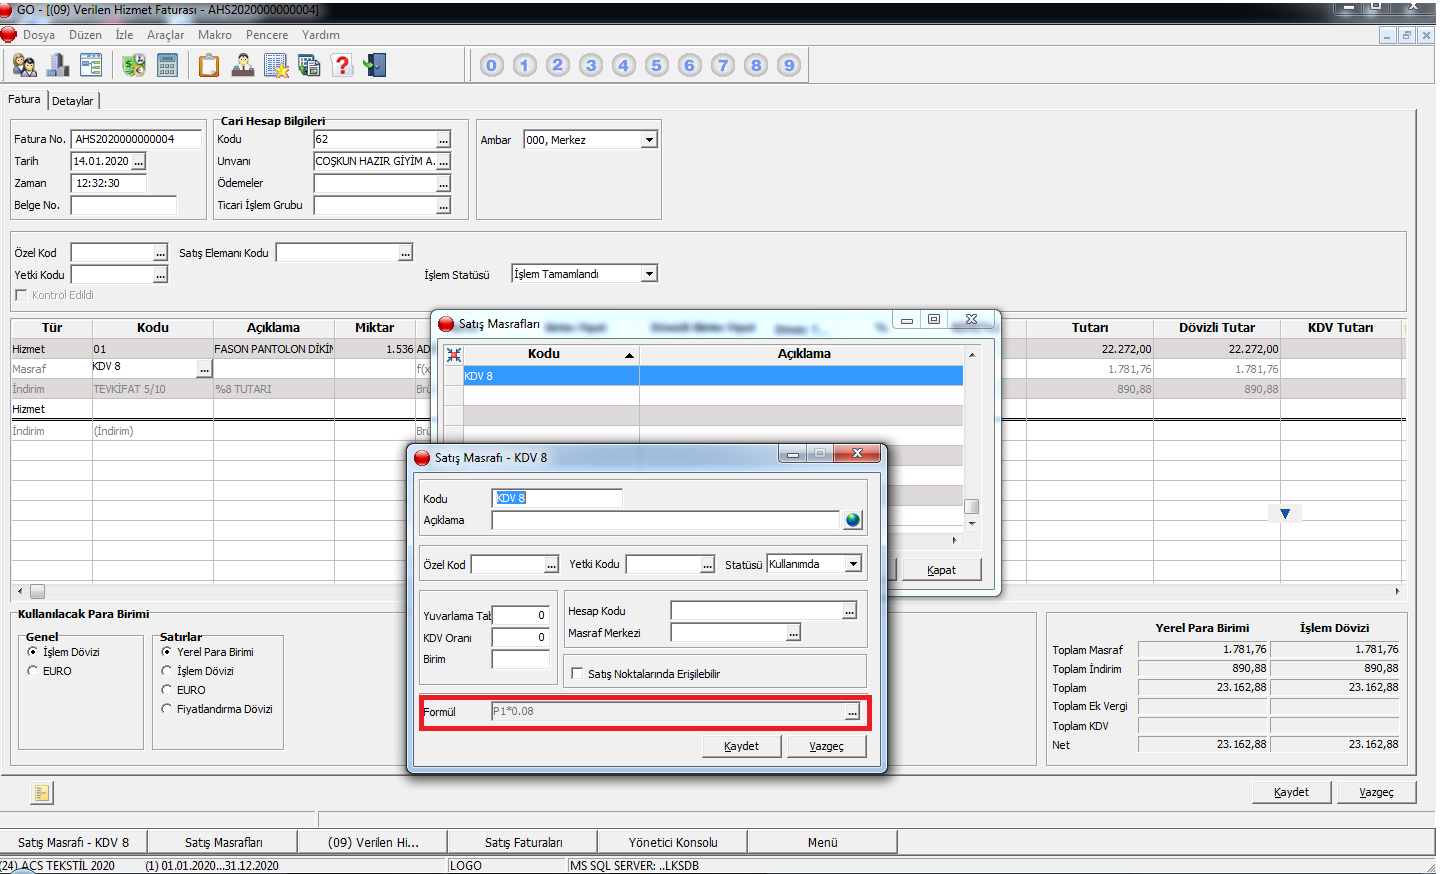Select EURO radio button under Genel
Screen dimensions: 1443x874
coord(33,671)
